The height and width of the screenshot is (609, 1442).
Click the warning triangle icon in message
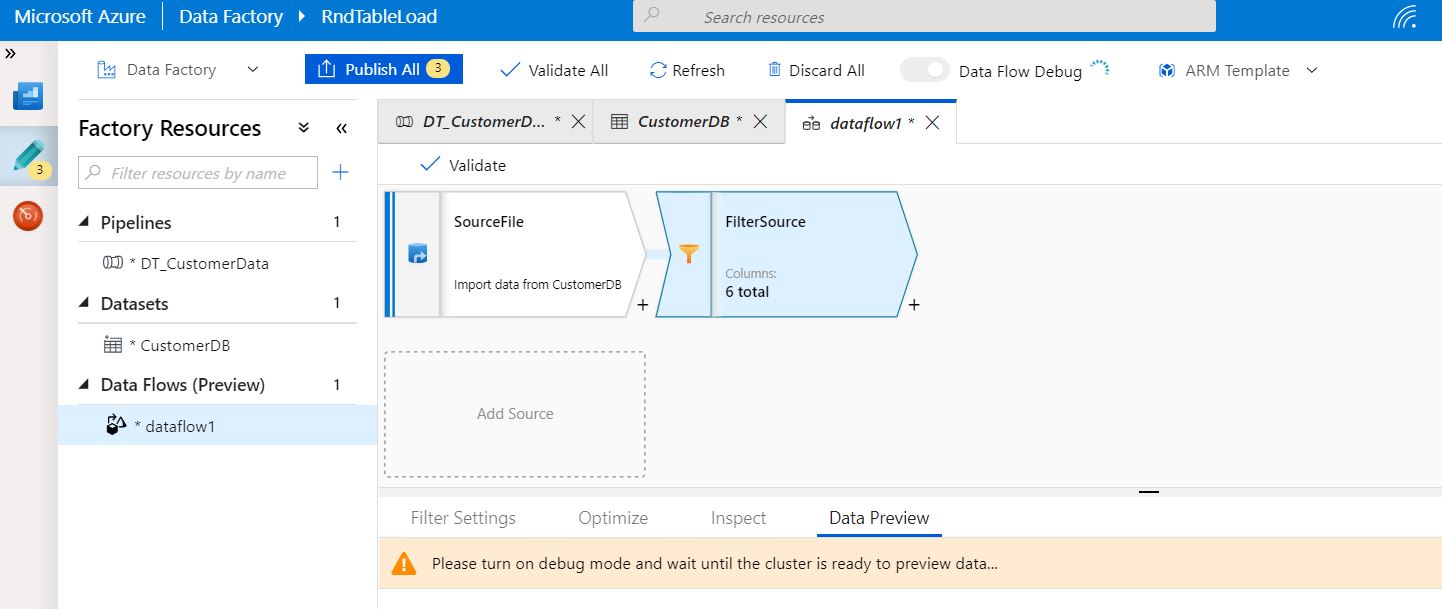click(403, 563)
